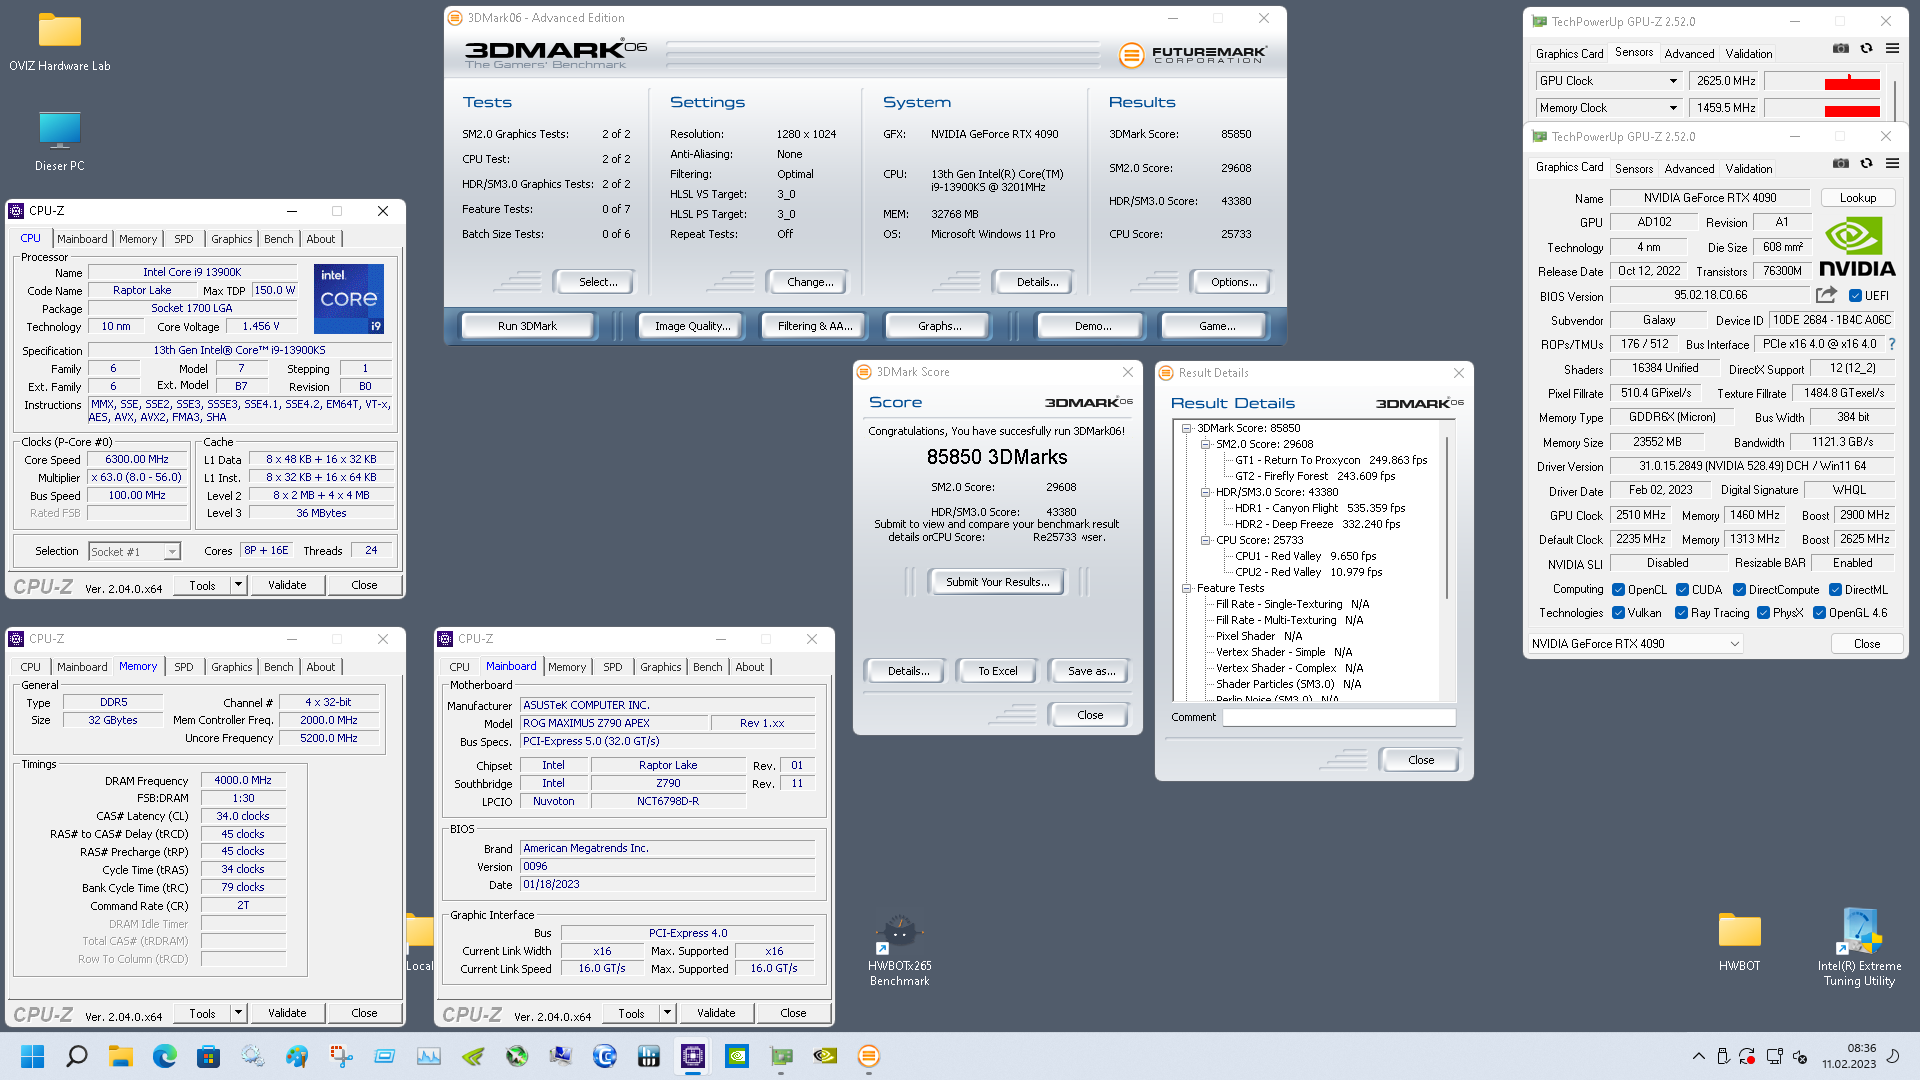Click the question mark beside Bus Interface
This screenshot has width=1920, height=1080.
(x=1892, y=344)
